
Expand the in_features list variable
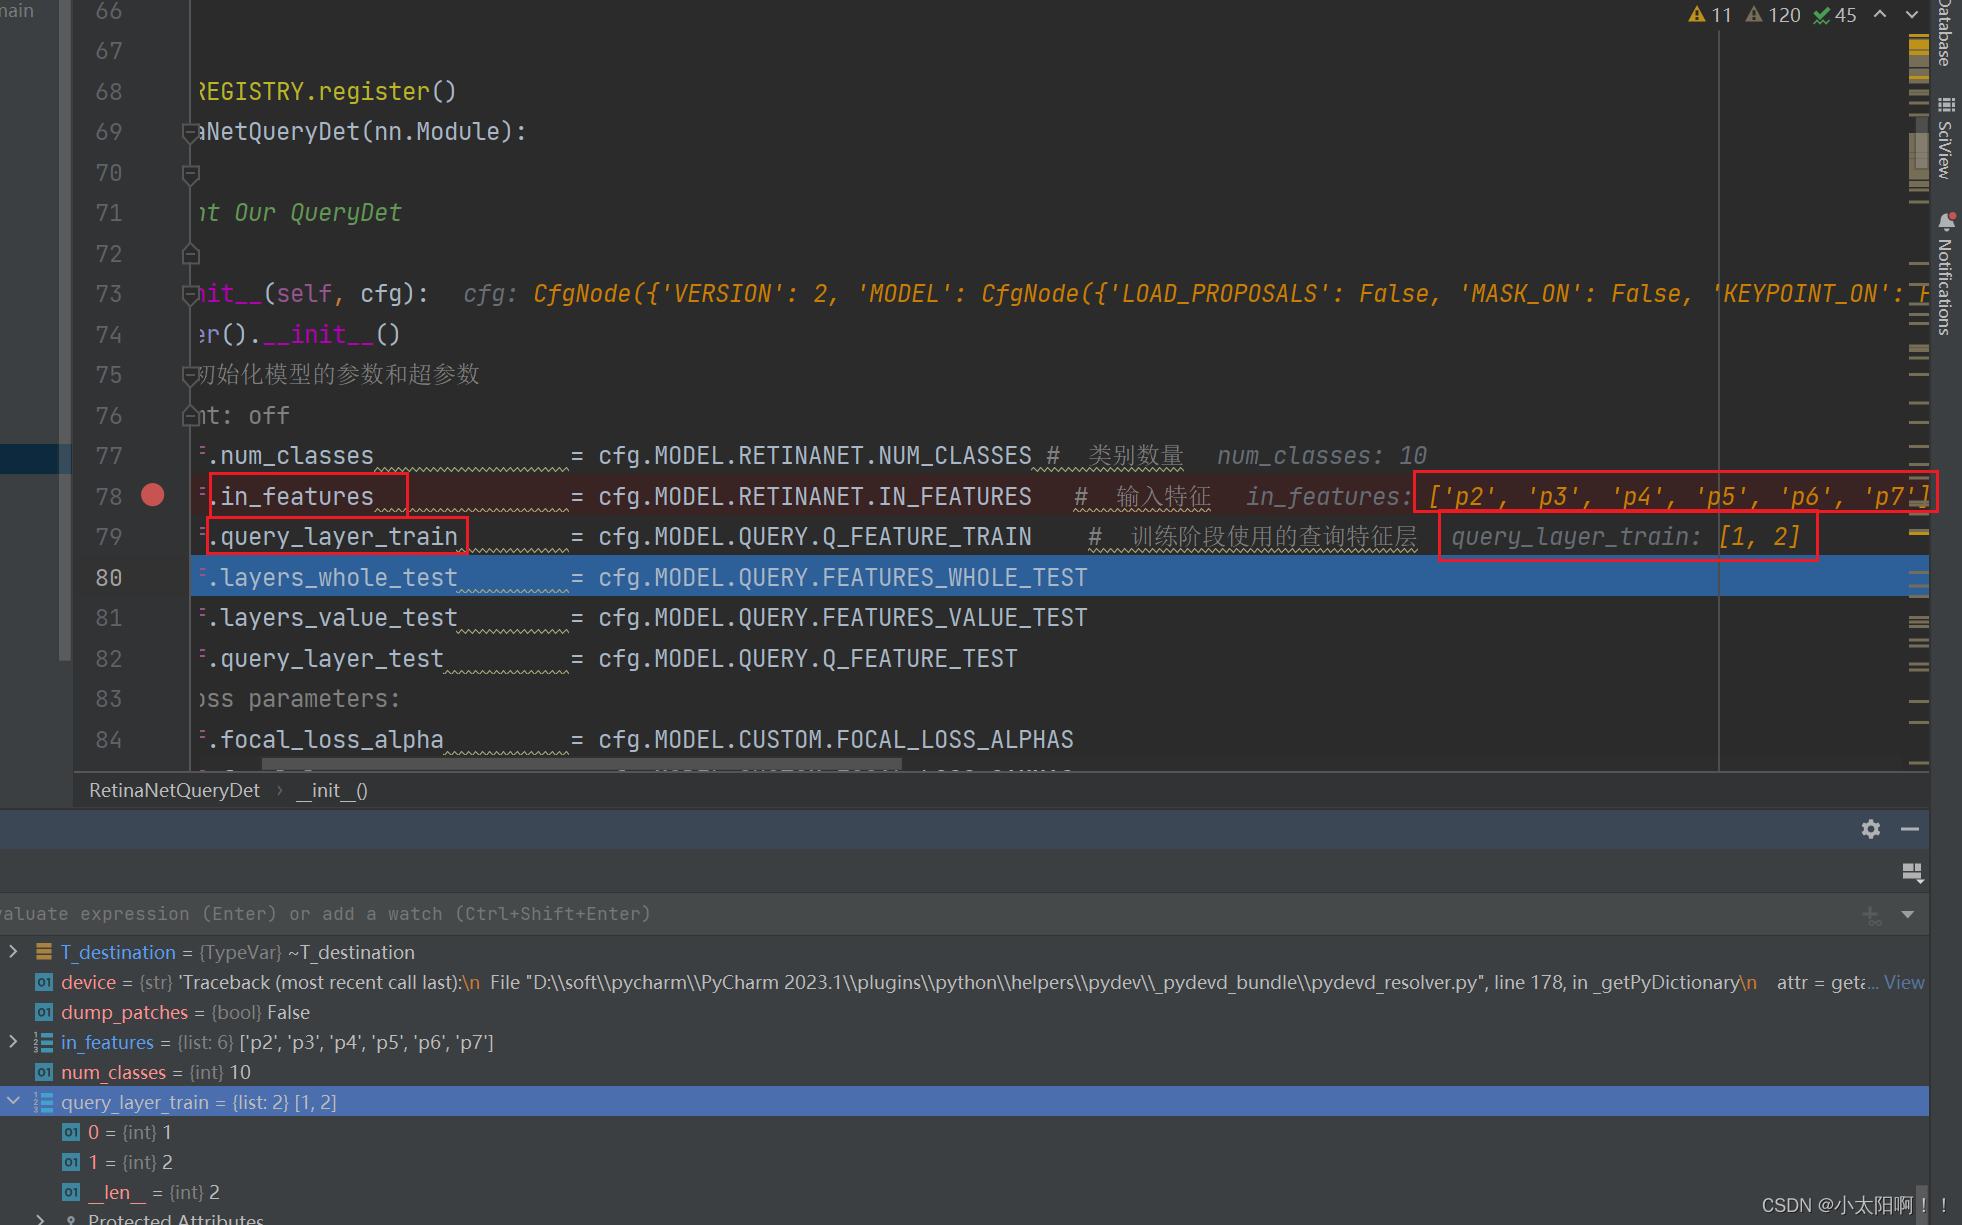tap(13, 1041)
